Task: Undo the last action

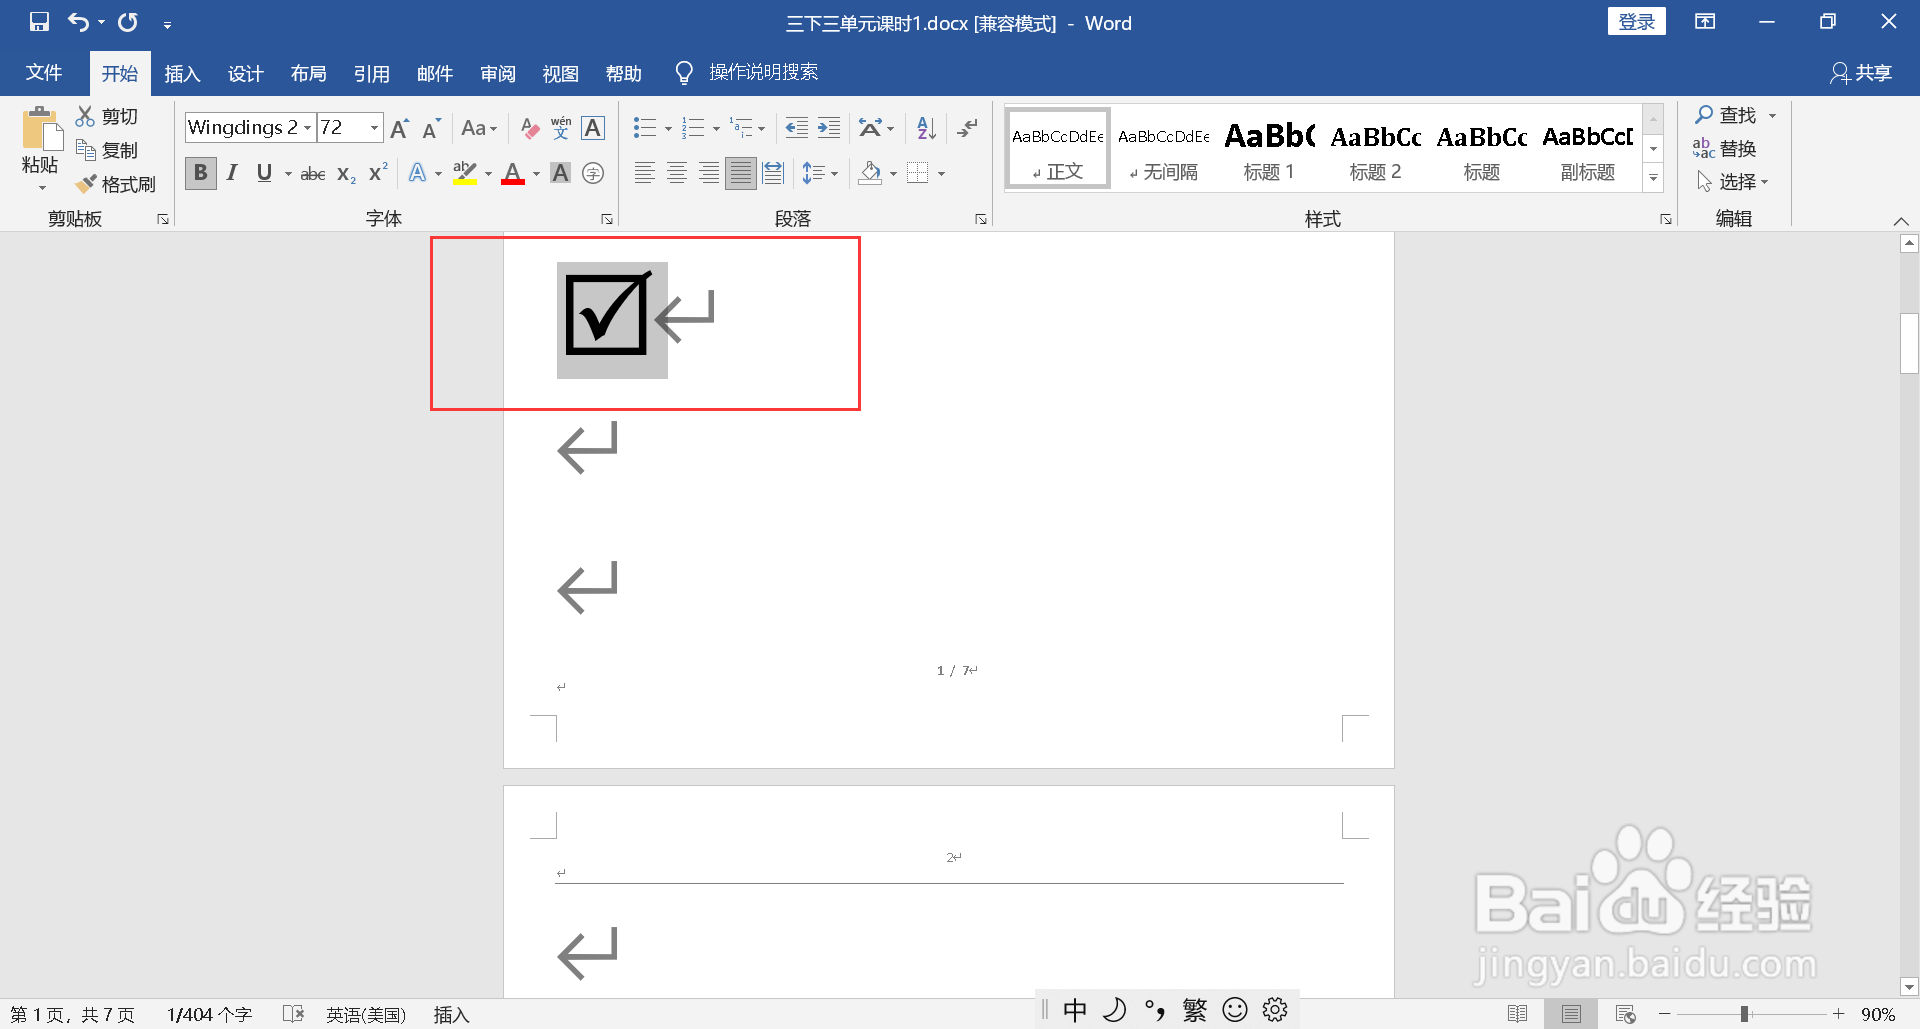Action: pos(78,22)
